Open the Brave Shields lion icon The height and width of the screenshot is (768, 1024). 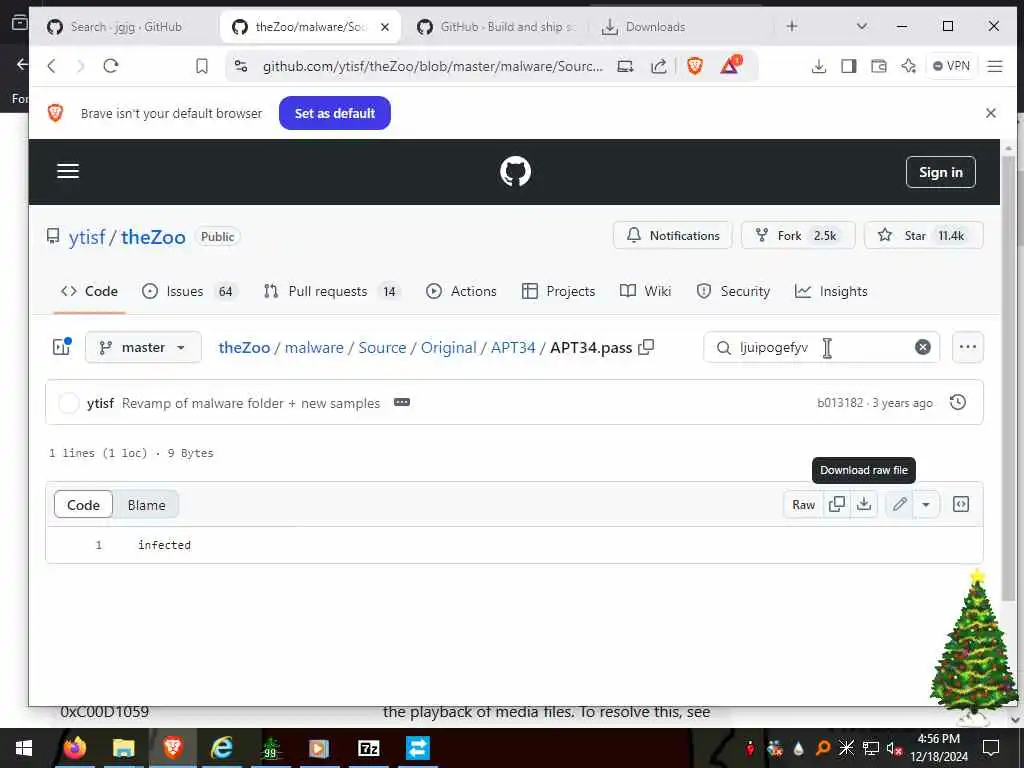[x=695, y=65]
